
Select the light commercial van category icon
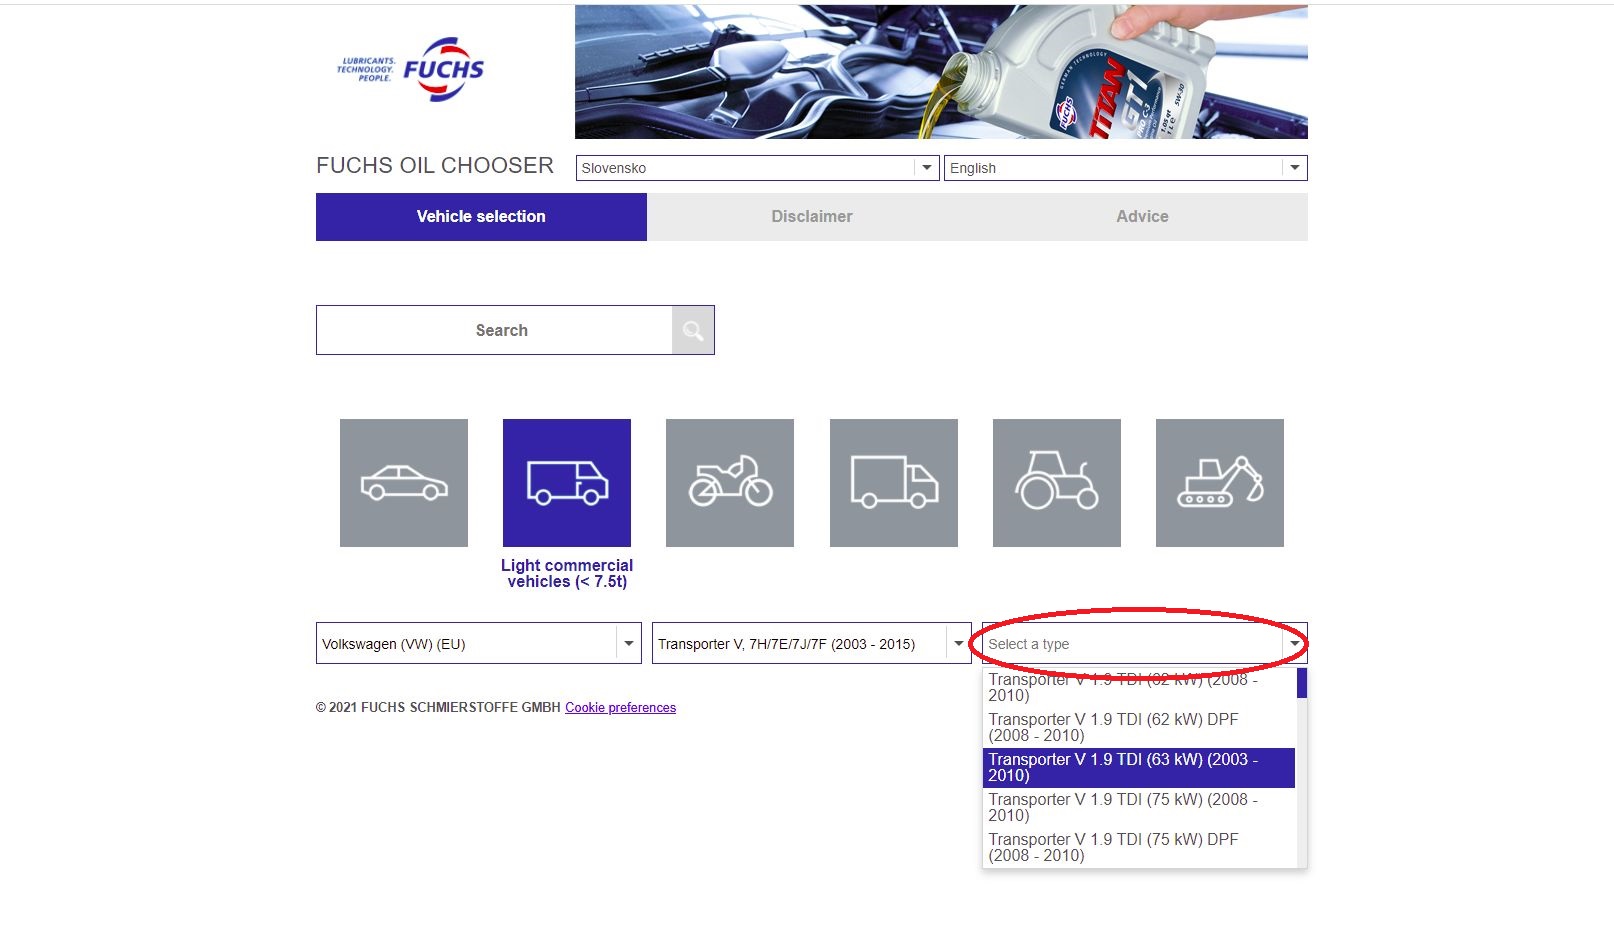[567, 483]
